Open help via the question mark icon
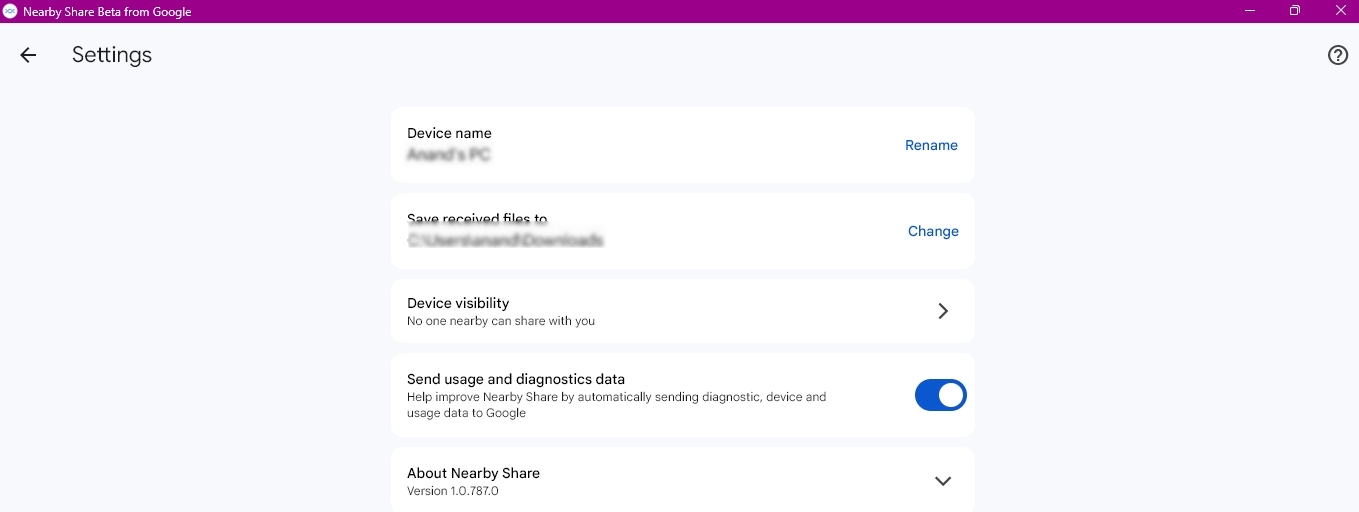Viewport: 1359px width, 512px height. (1337, 55)
